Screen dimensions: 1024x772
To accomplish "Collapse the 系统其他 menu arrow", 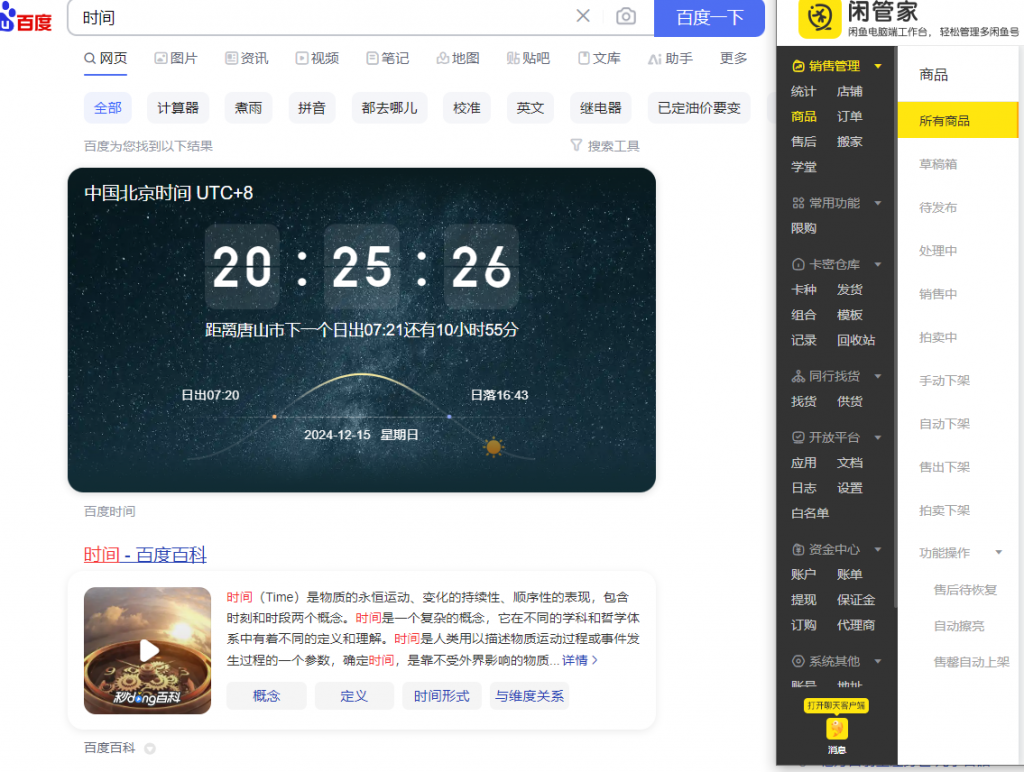I will [x=878, y=661].
